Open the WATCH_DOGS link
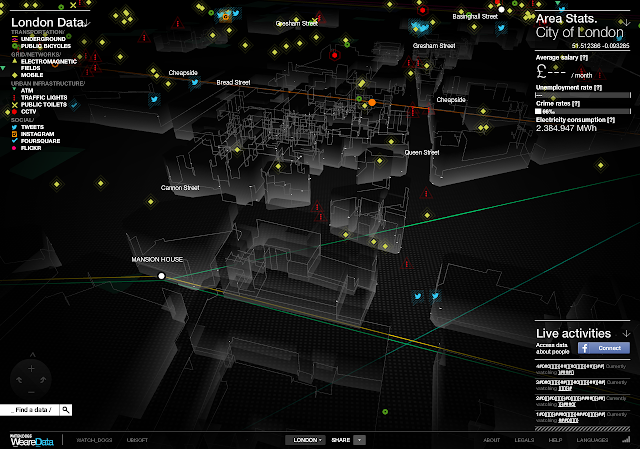The width and height of the screenshot is (640, 449). click(x=94, y=440)
